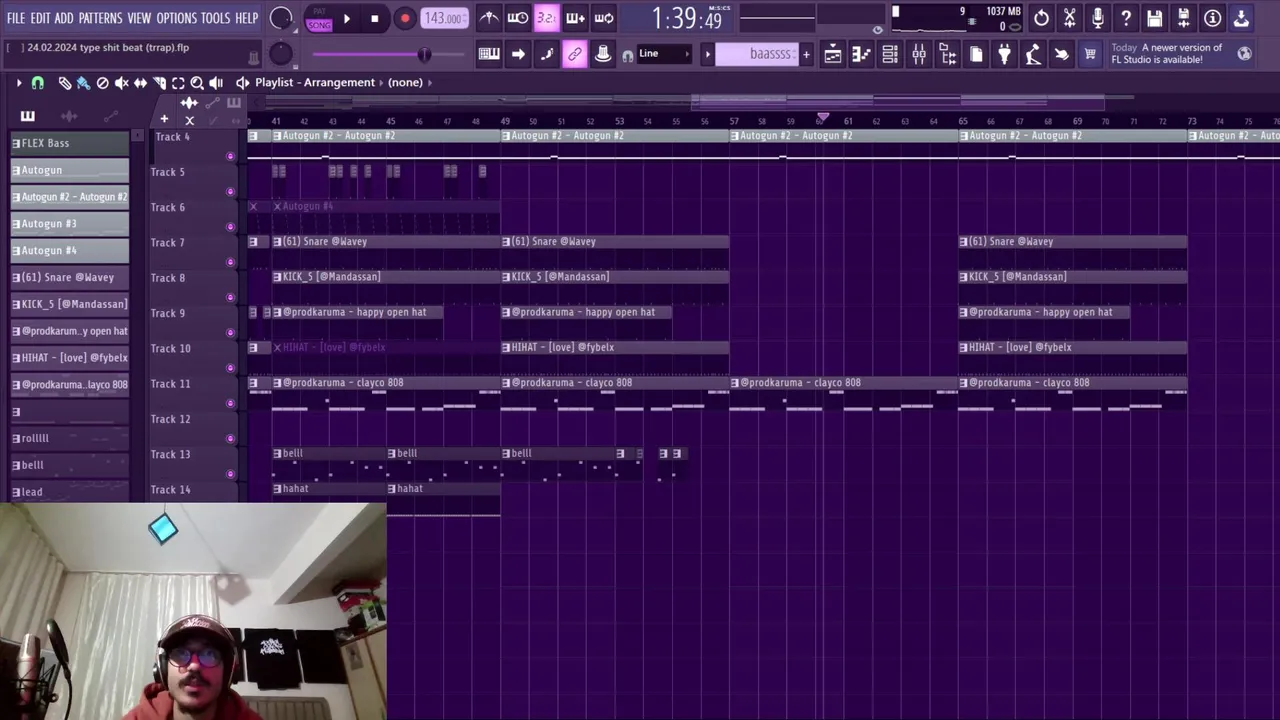Export project as audio file
1280x720 pixels.
(1184, 18)
